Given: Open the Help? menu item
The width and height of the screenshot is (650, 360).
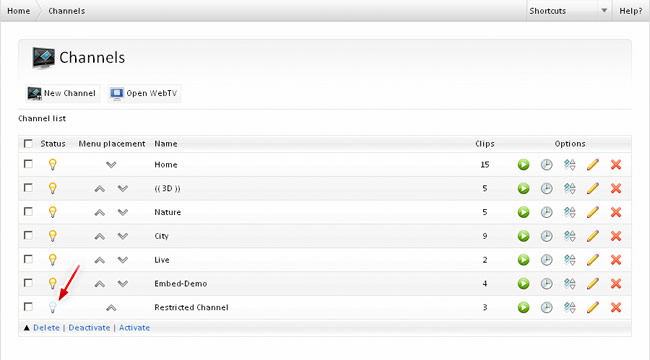Looking at the screenshot, I should pyautogui.click(x=631, y=11).
